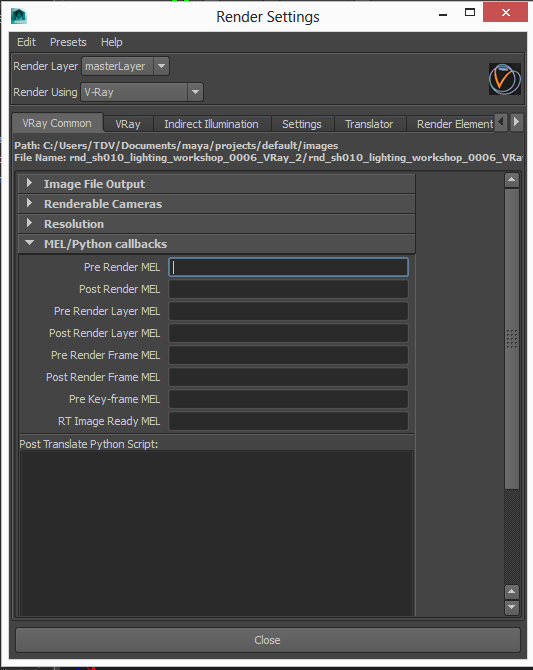Click the V-Ray logo icon
The image size is (533, 670).
tap(504, 79)
